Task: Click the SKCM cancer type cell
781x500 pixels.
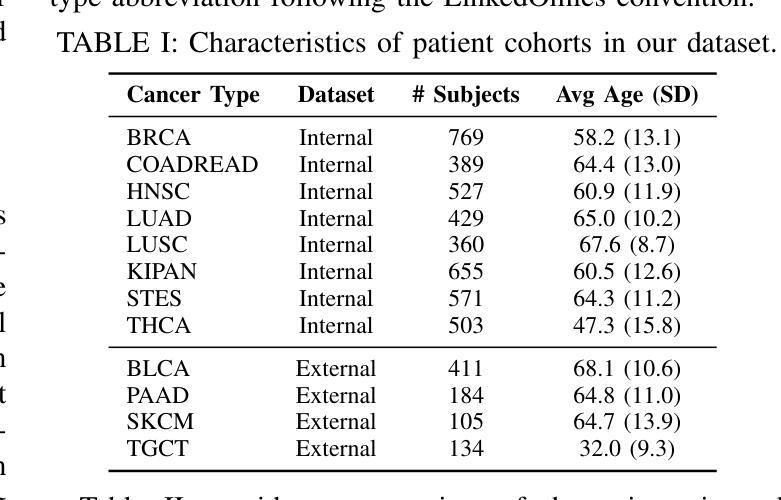Action: (x=160, y=422)
